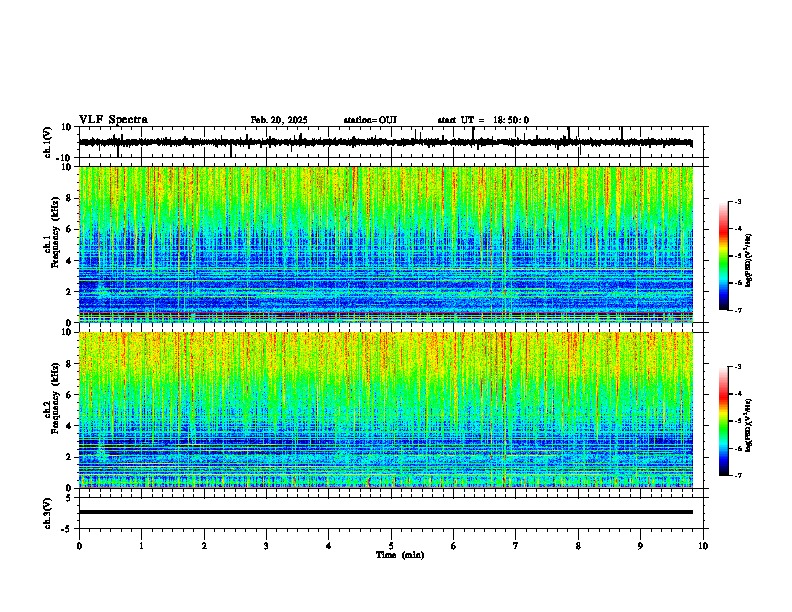Click the "8" kHz tick on ch.1 frequency axis
Screen dimensions: 792x612
(70, 198)
